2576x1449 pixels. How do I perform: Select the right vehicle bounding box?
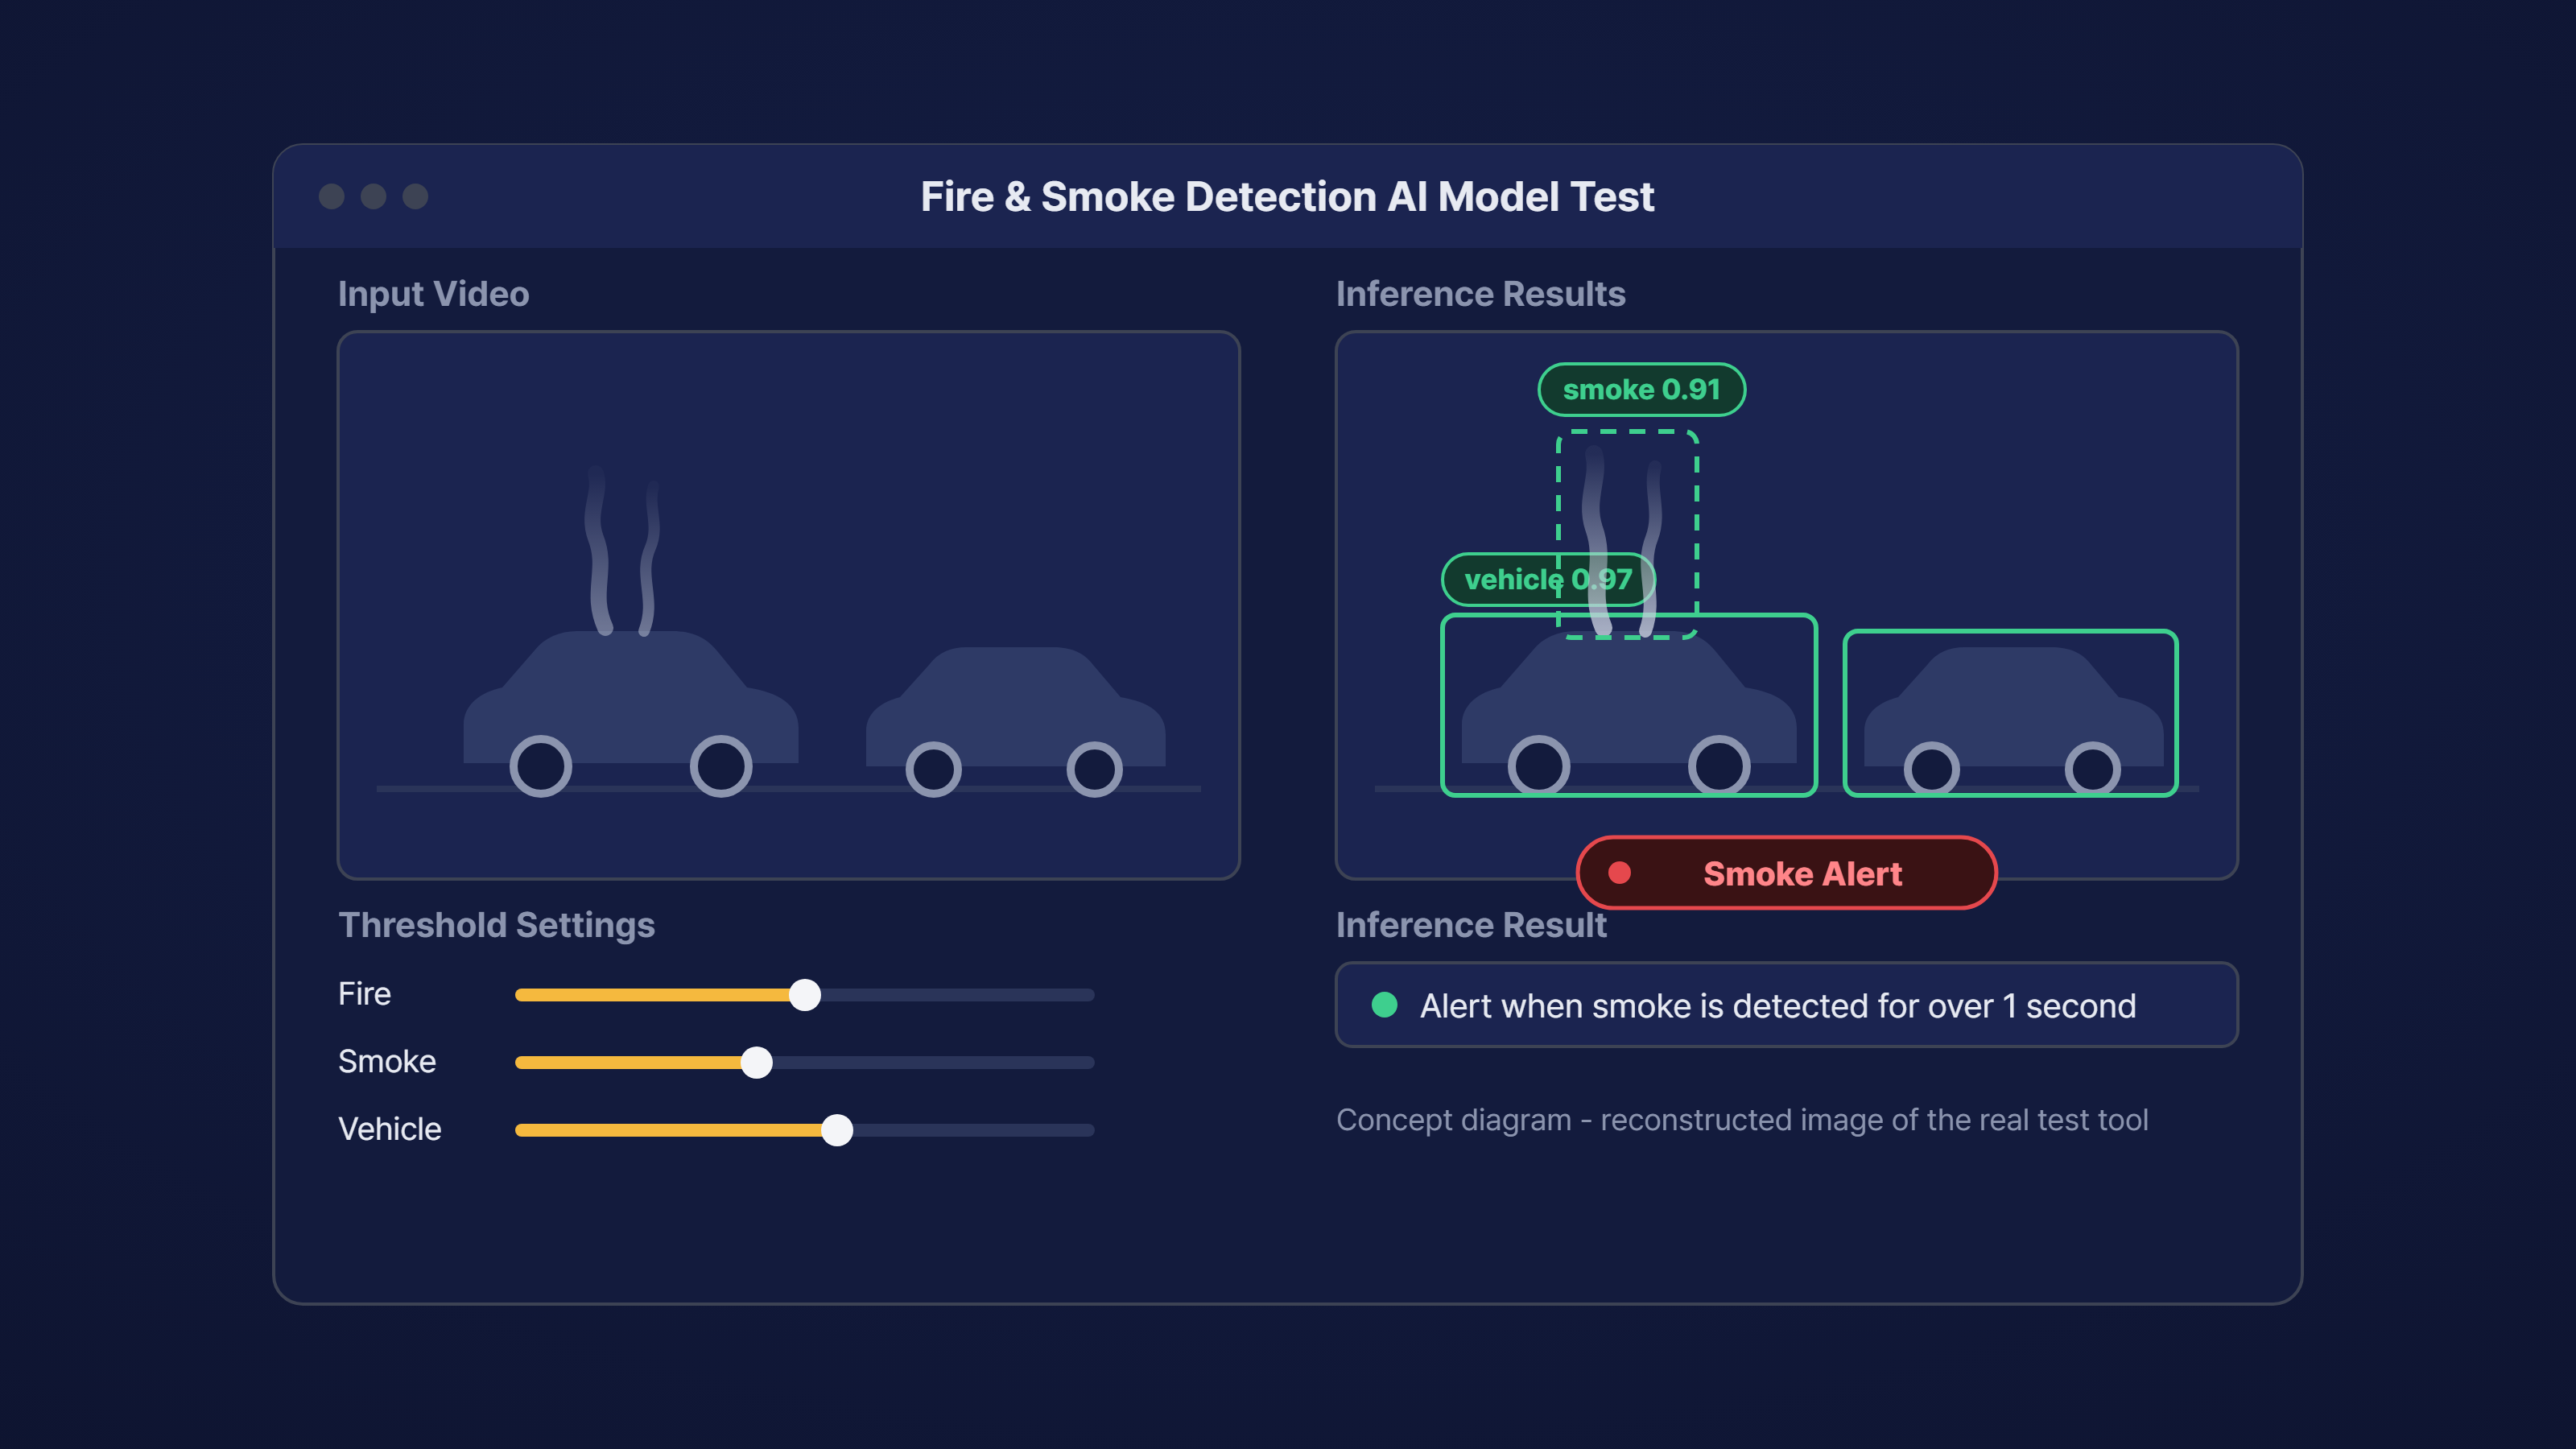click(2010, 713)
